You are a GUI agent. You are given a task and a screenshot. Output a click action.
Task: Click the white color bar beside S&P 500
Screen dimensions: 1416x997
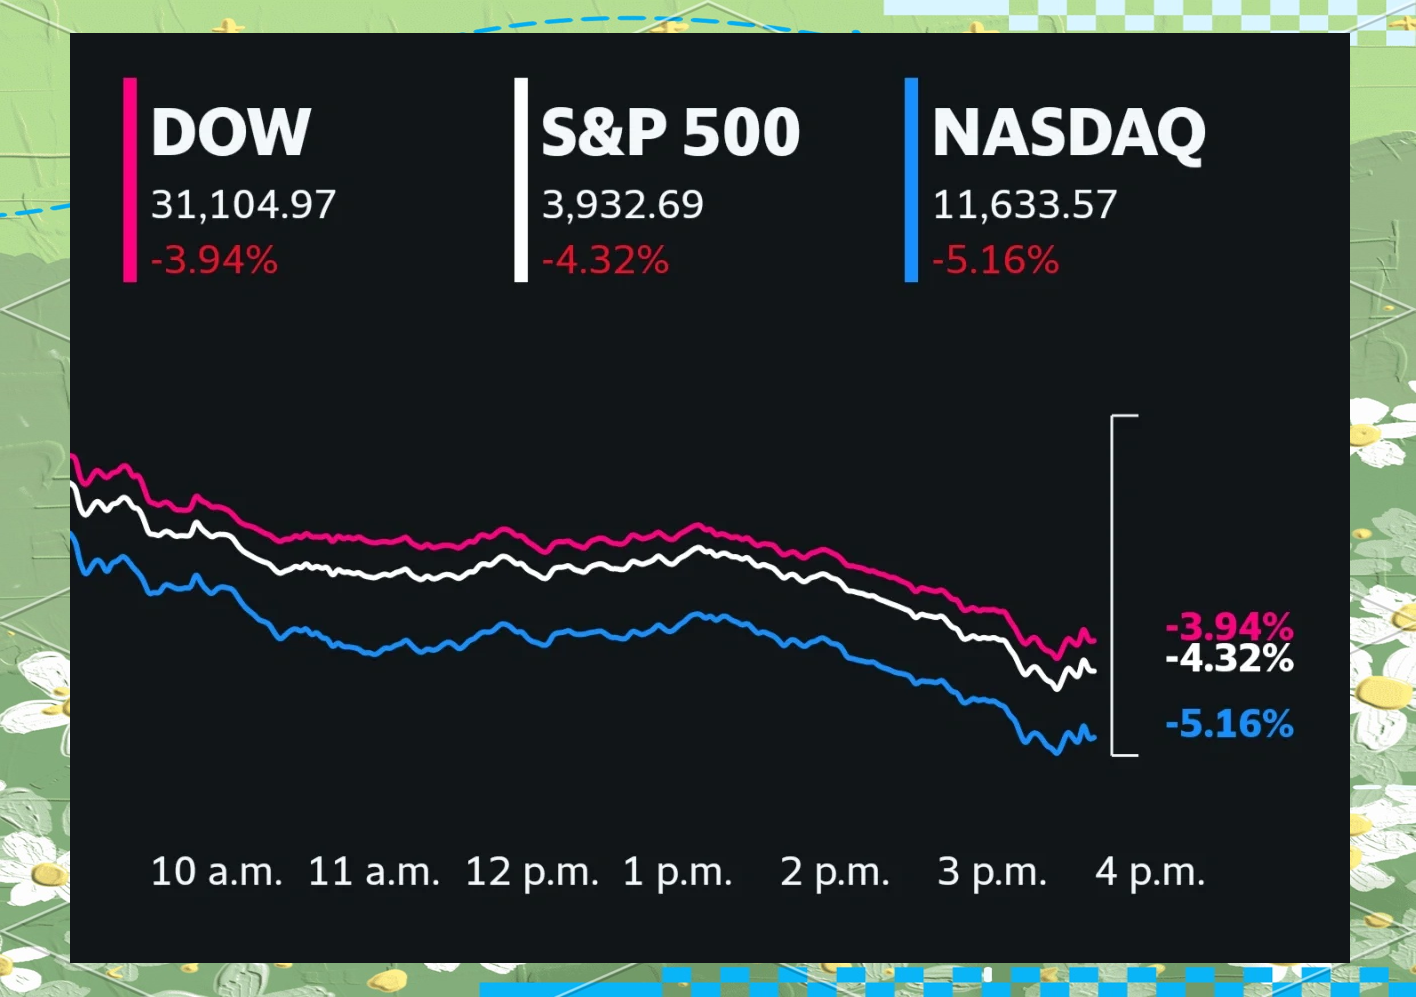(521, 180)
